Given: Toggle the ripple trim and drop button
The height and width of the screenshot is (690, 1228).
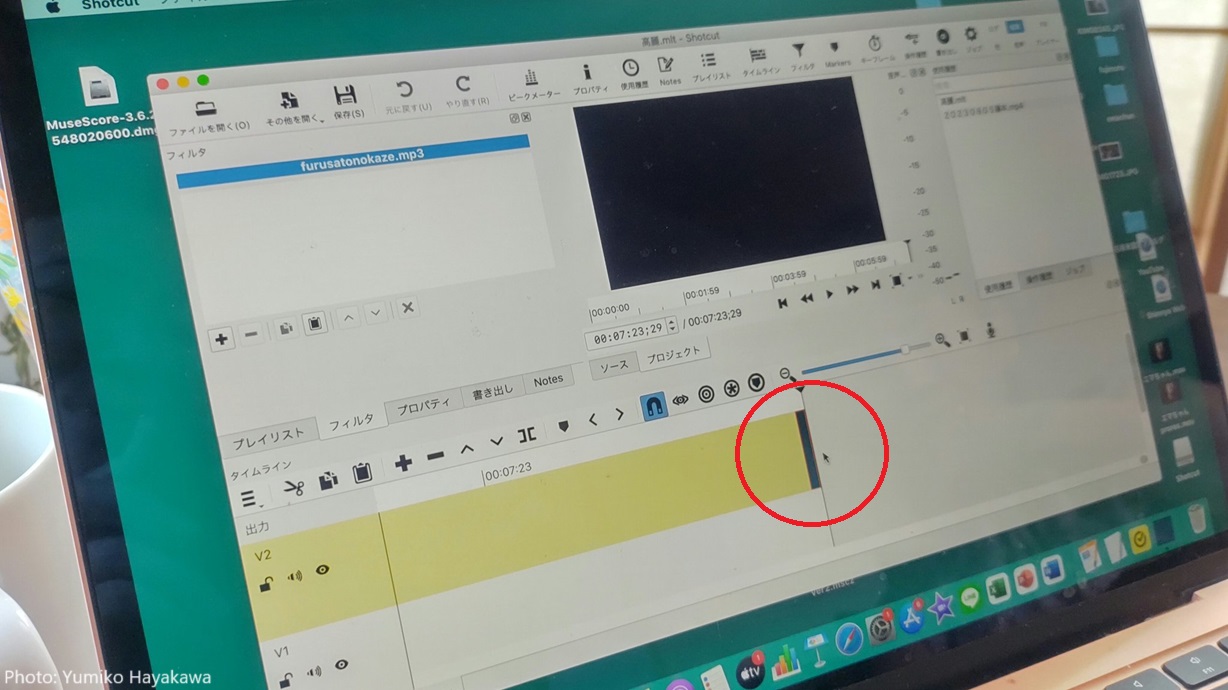Looking at the screenshot, I should [x=706, y=394].
